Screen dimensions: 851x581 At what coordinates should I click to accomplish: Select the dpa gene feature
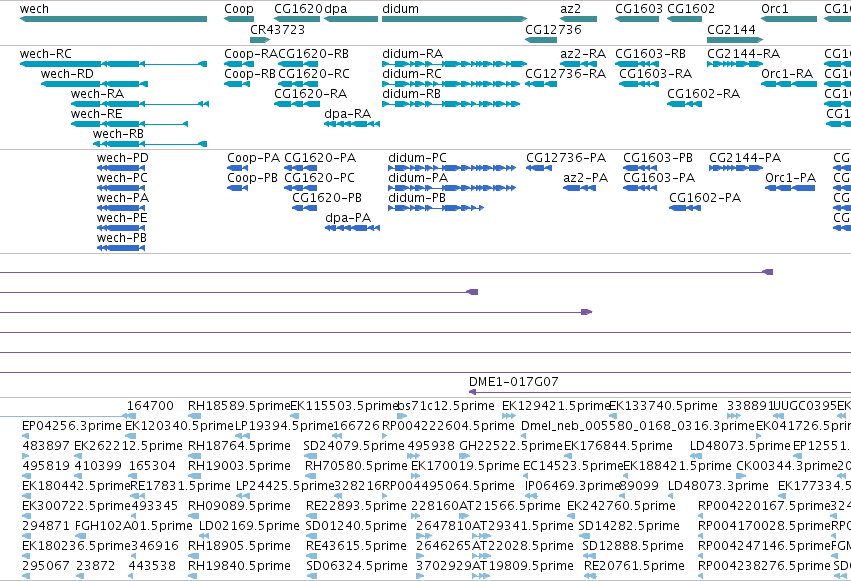(351, 19)
